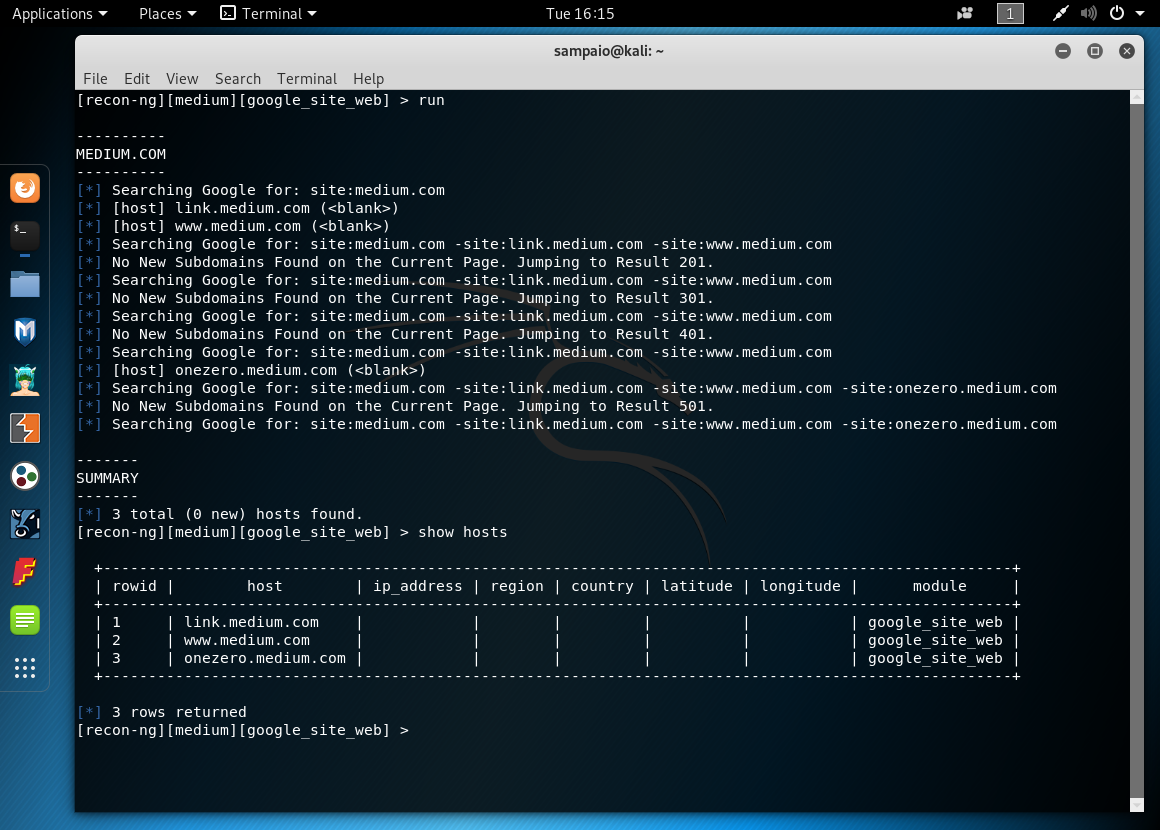The height and width of the screenshot is (830, 1160).
Task: Click the 'show hosts' command text
Action: pyautogui.click(x=462, y=532)
